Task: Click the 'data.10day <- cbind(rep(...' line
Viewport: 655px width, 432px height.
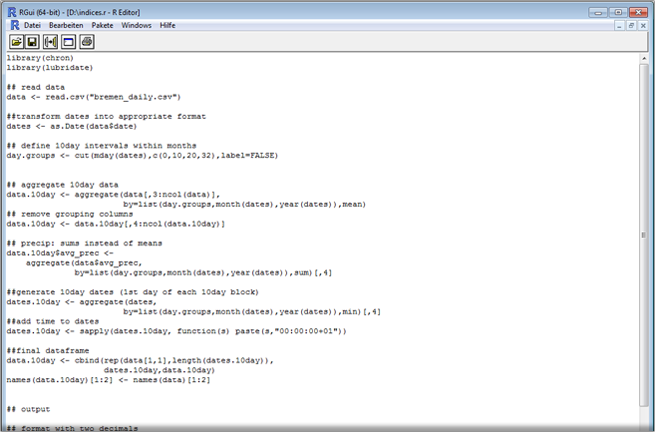Action: pyautogui.click(x=140, y=360)
